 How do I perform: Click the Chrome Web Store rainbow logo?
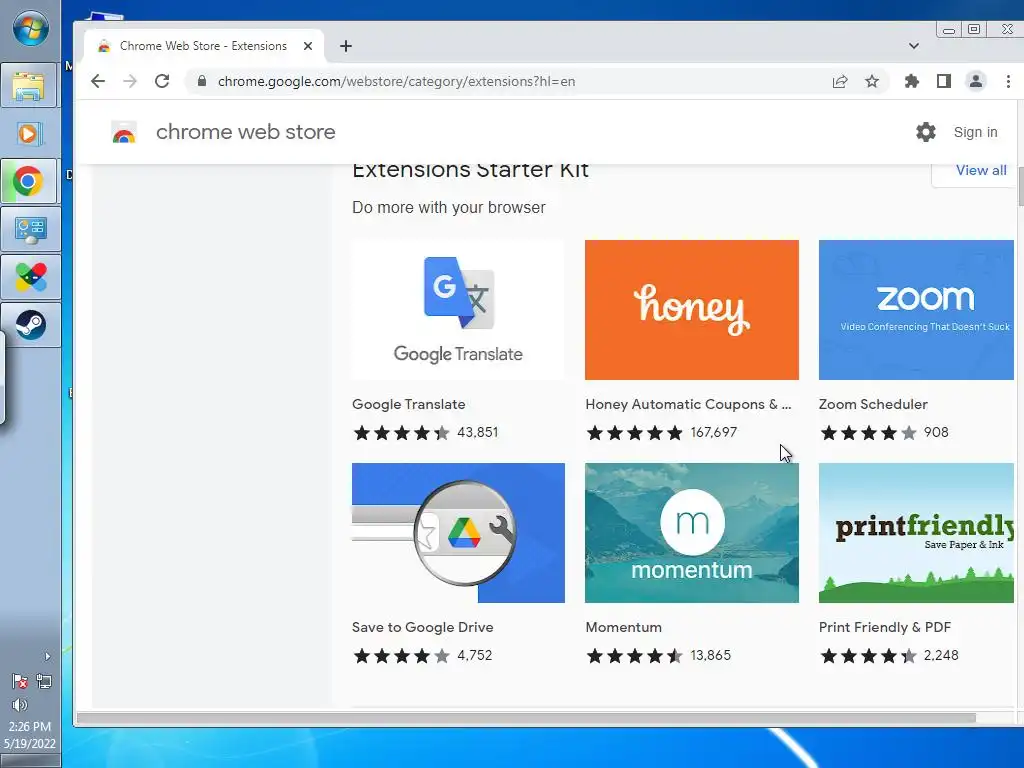click(124, 132)
